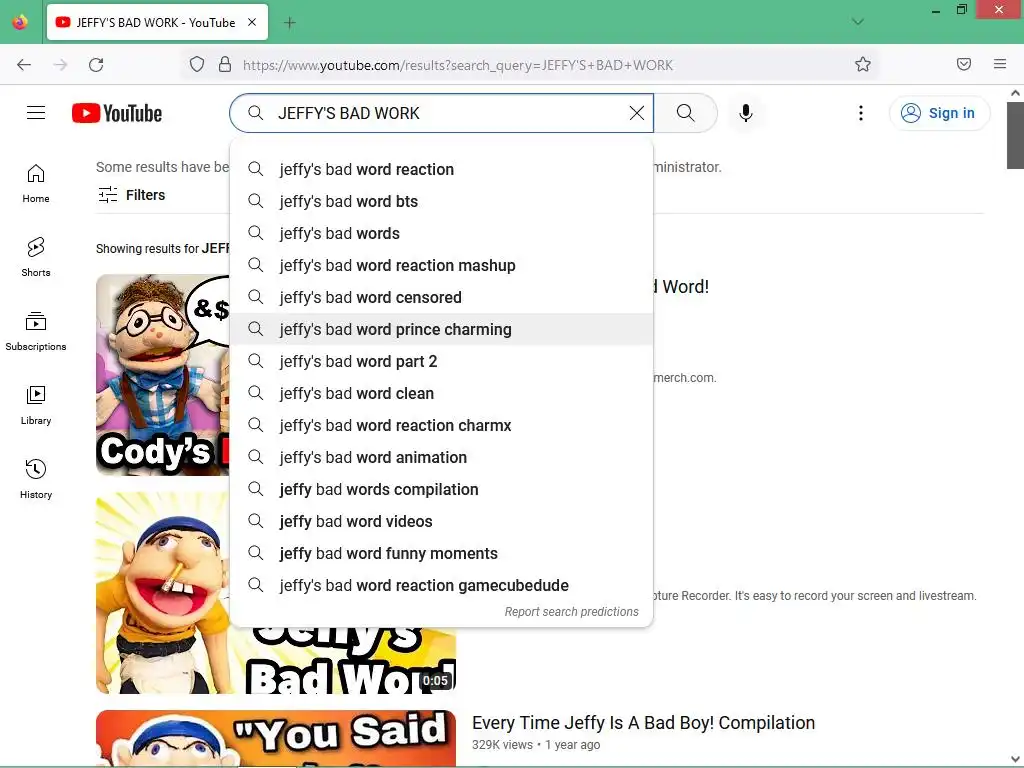This screenshot has height=768, width=1024.
Task: Open Library in the sidebar
Action: pyautogui.click(x=36, y=406)
